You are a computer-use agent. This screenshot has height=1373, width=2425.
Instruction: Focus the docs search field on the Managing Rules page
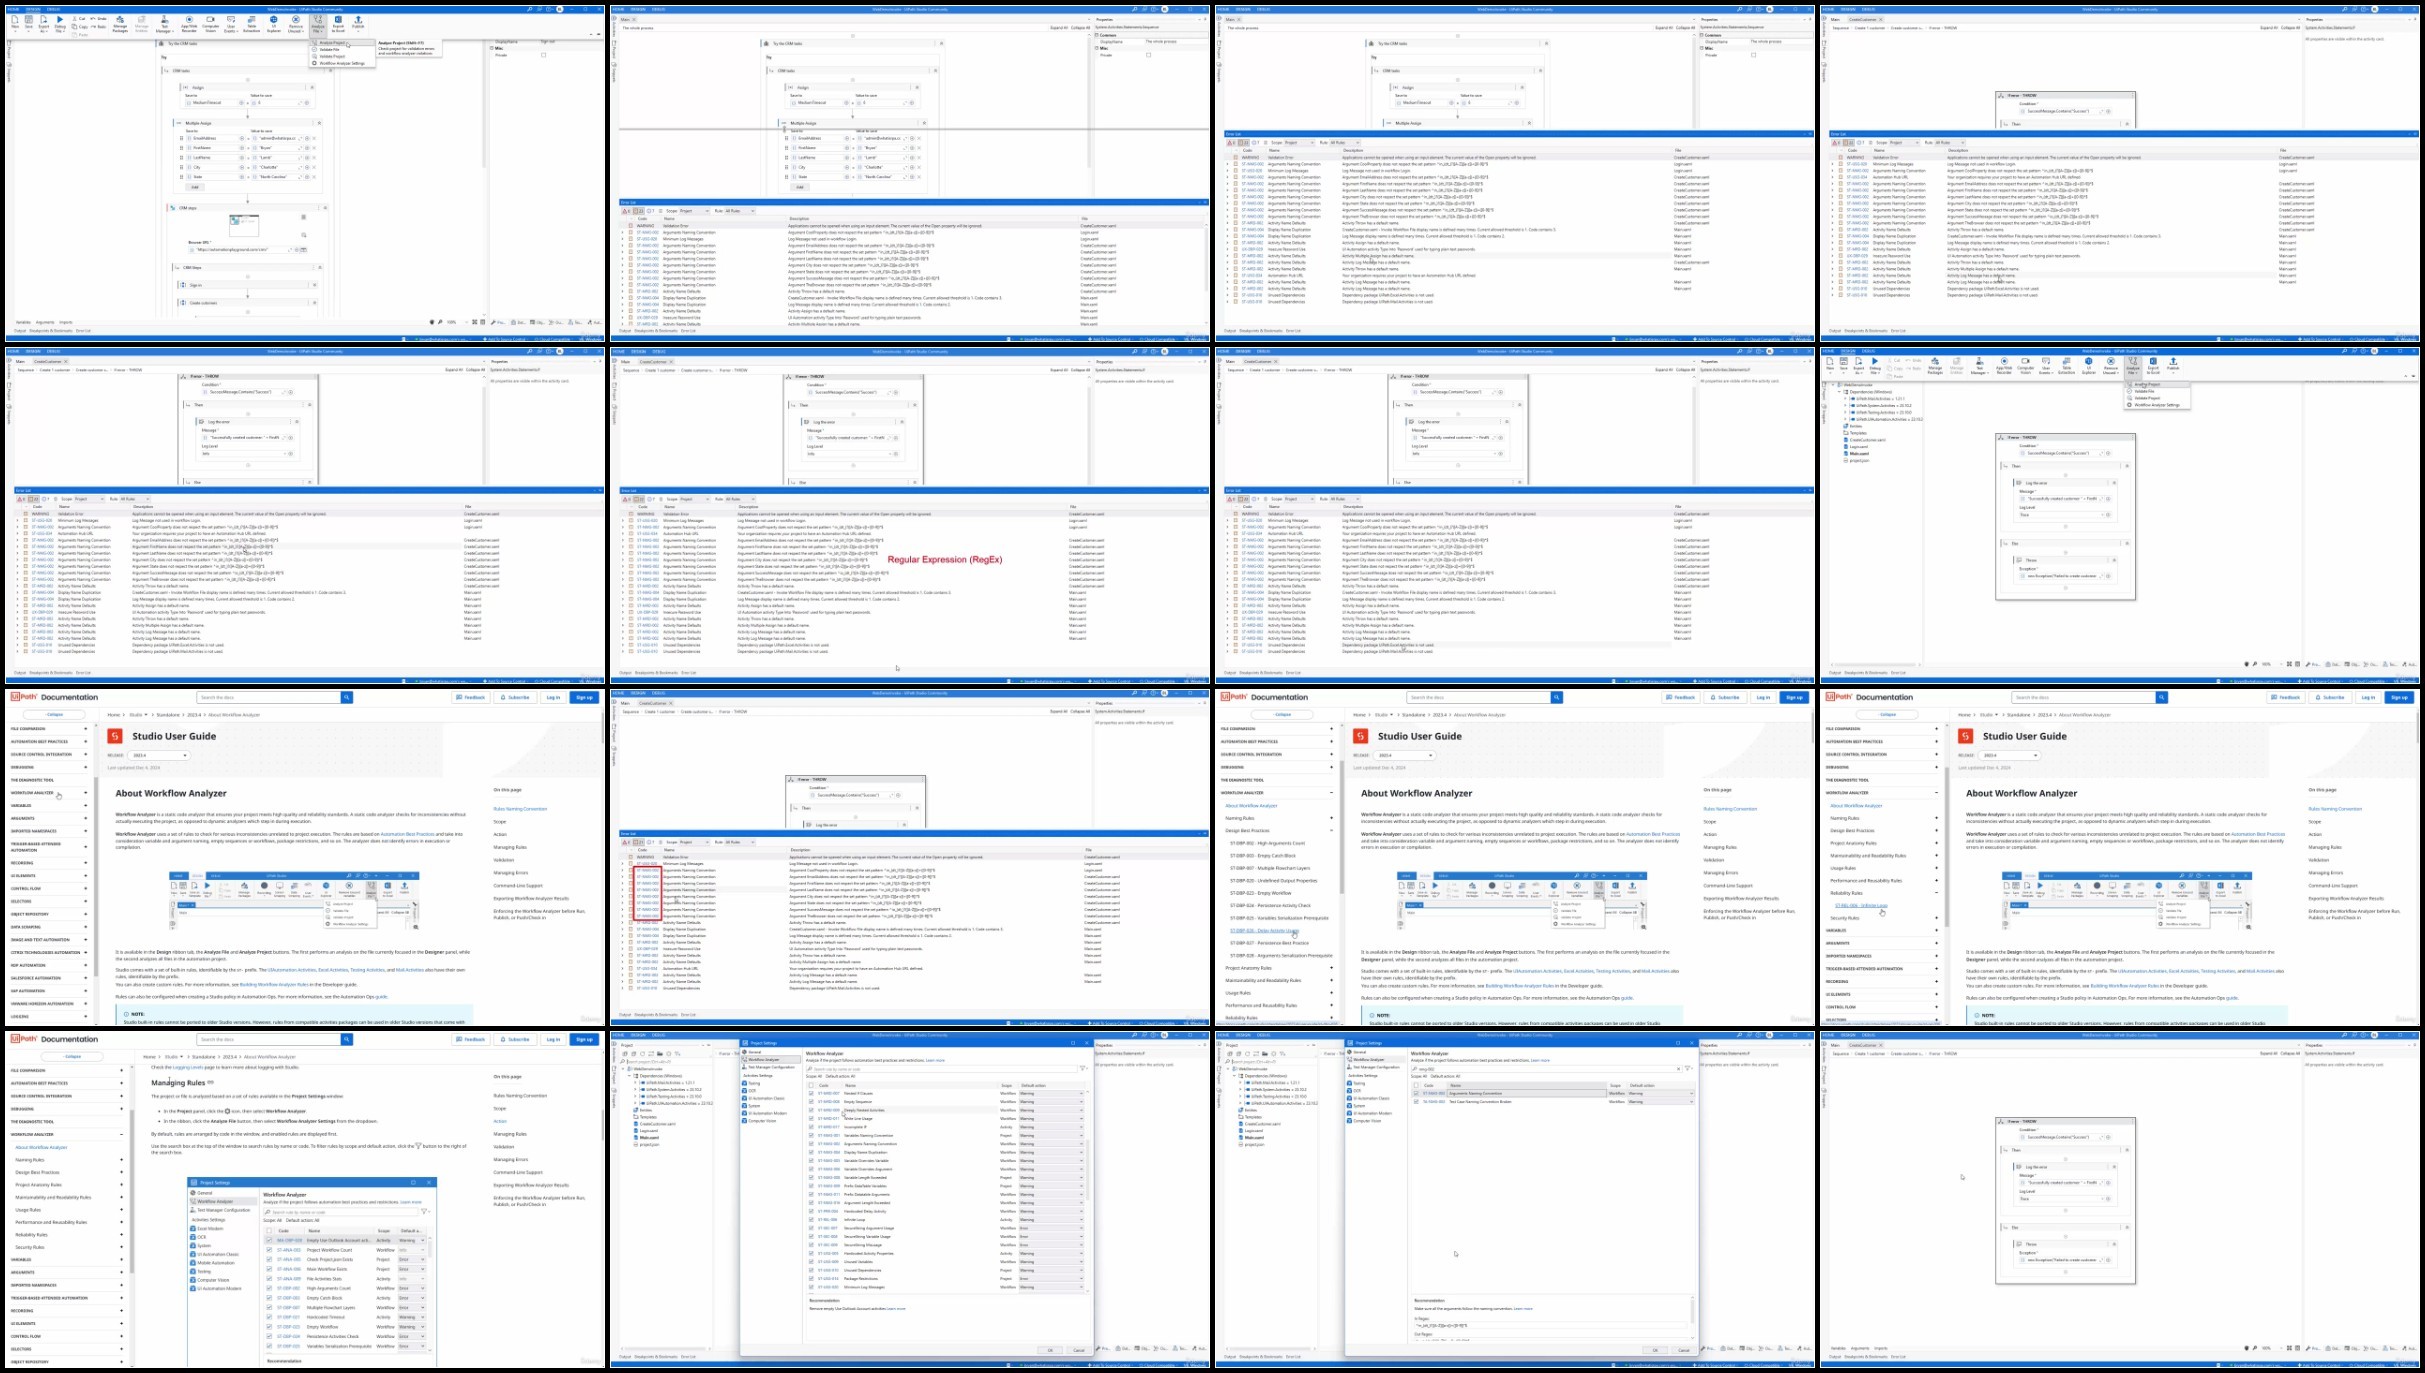click(x=270, y=1040)
